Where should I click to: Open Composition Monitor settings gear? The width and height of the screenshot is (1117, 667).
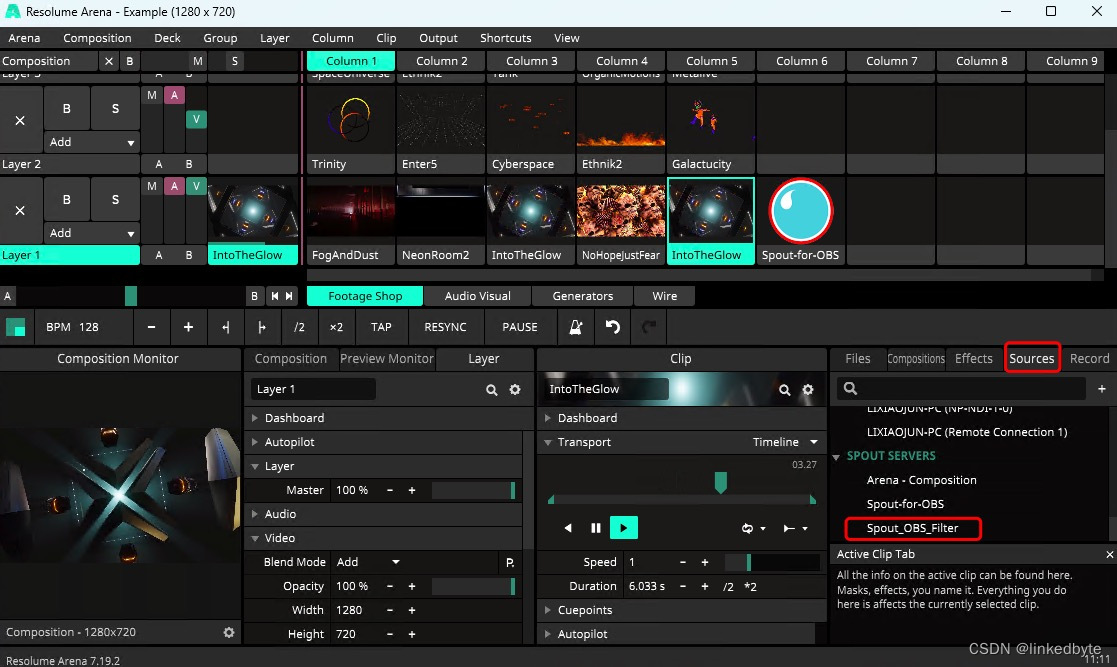[x=229, y=632]
